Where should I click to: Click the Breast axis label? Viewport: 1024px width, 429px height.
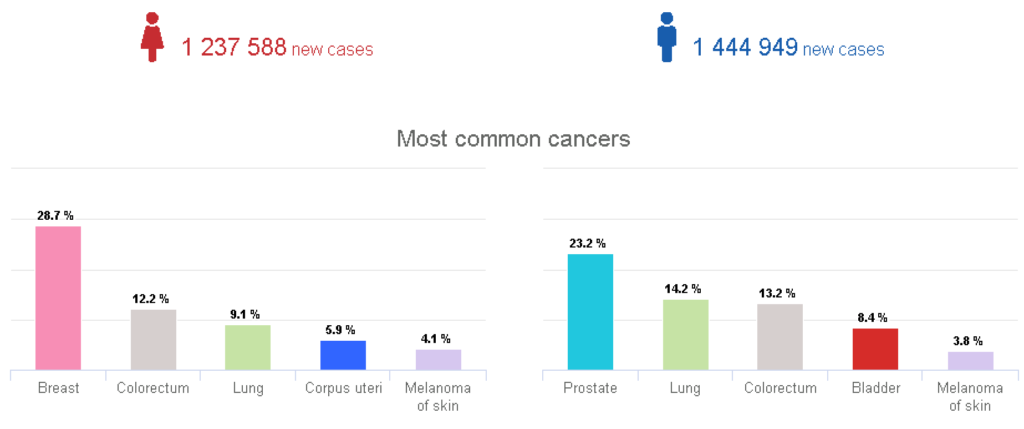click(58, 389)
